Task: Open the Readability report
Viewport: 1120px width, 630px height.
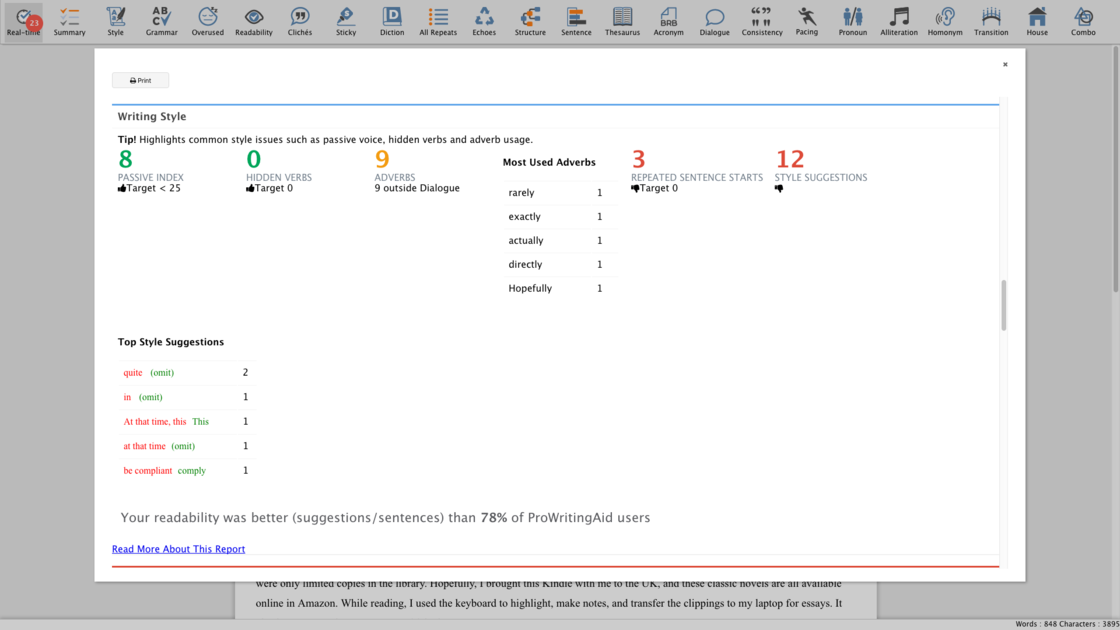Action: click(x=254, y=21)
